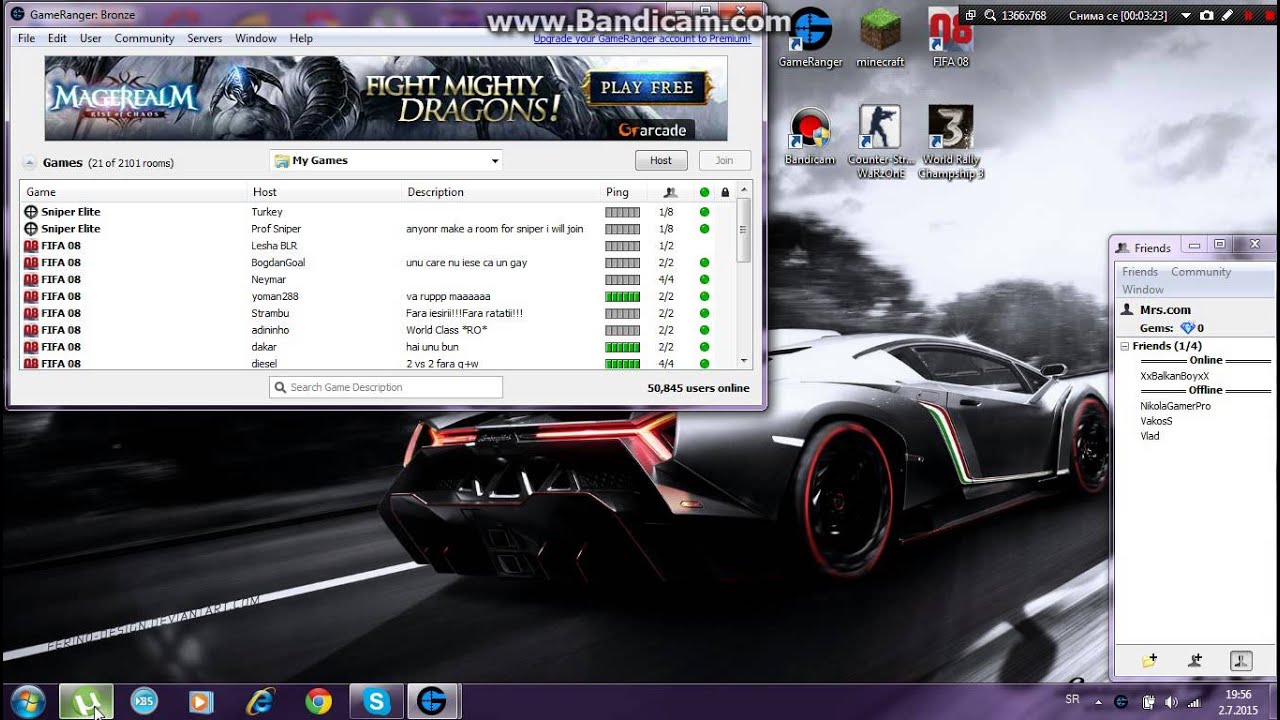Open the My Games dropdown
The height and width of the screenshot is (720, 1280).
pyautogui.click(x=385, y=160)
